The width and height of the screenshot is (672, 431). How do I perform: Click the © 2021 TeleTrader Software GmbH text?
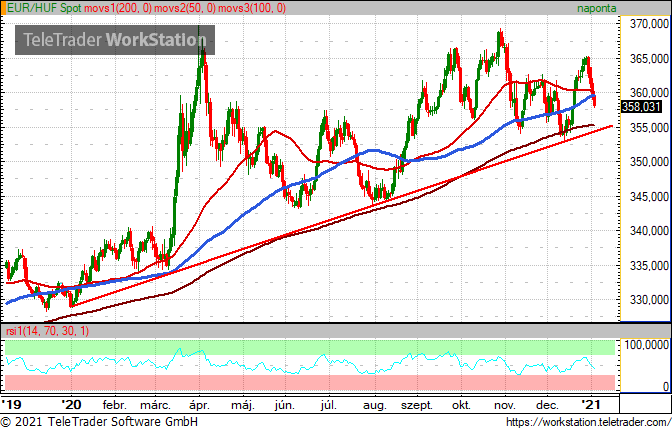click(x=99, y=422)
